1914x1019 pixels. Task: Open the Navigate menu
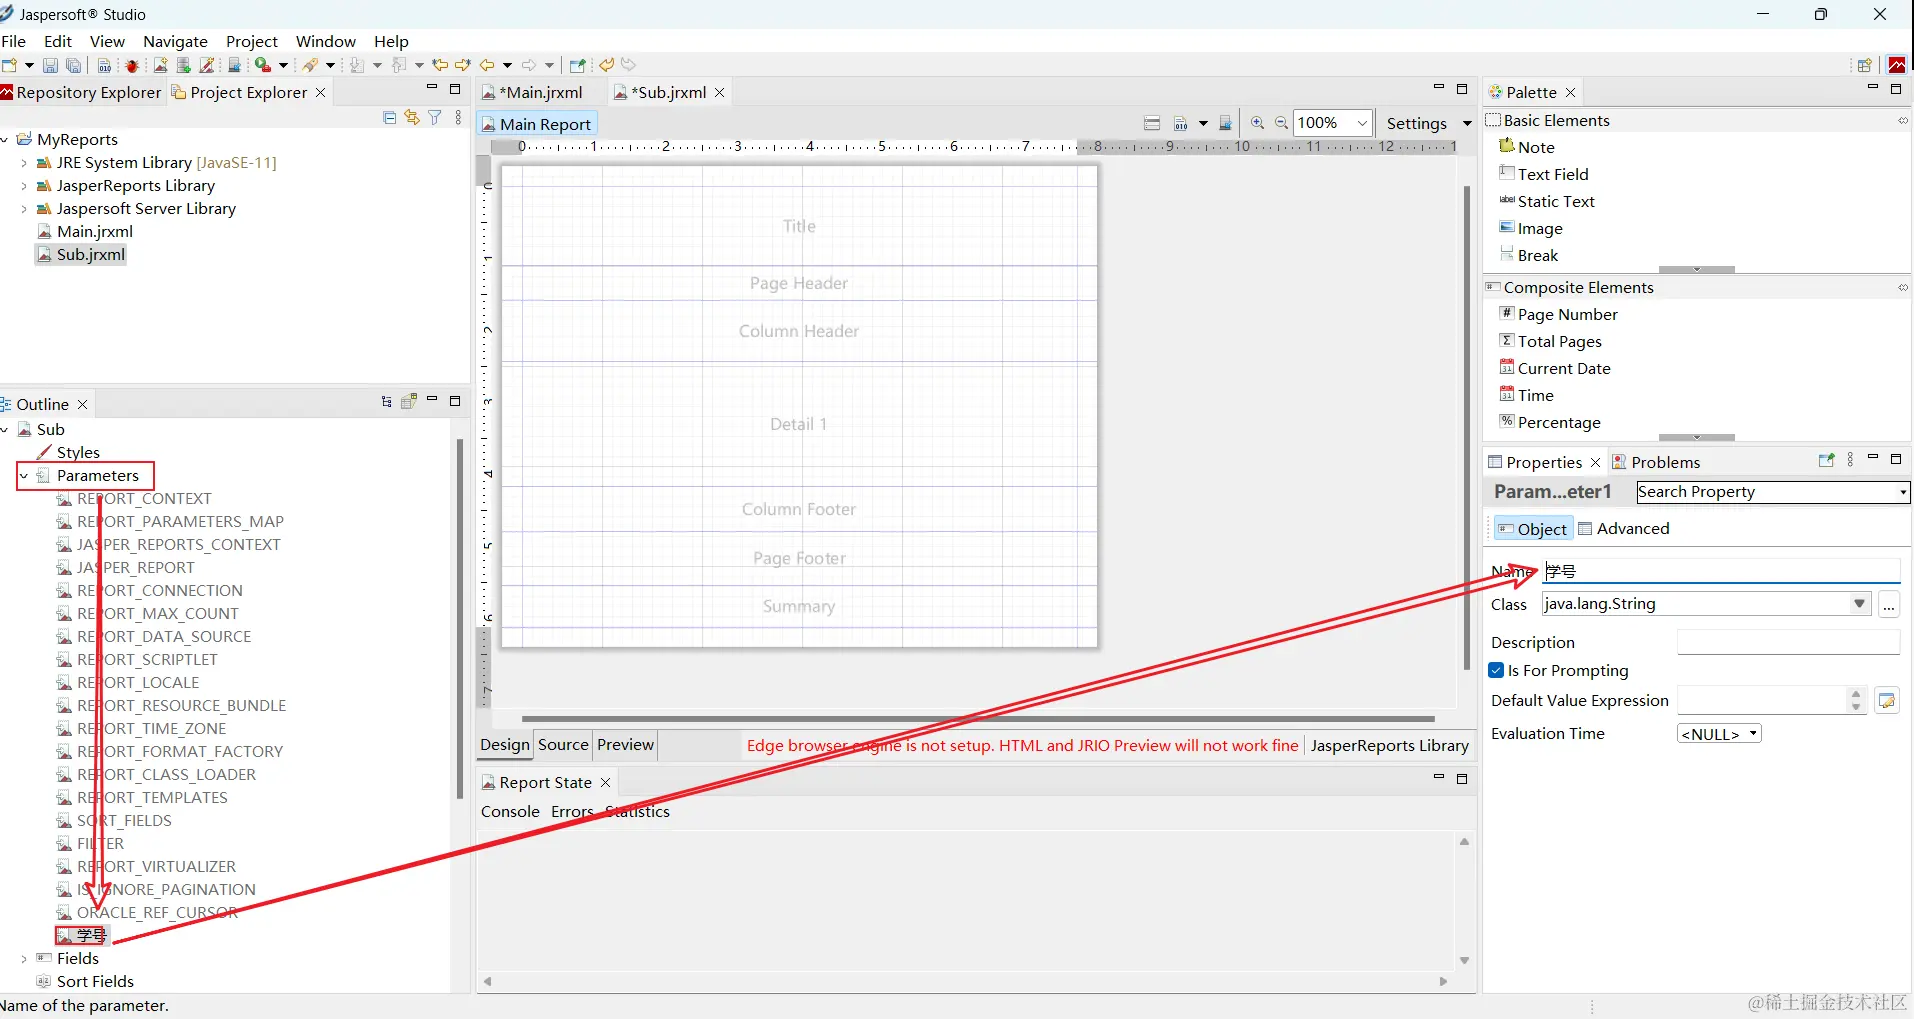click(x=175, y=41)
